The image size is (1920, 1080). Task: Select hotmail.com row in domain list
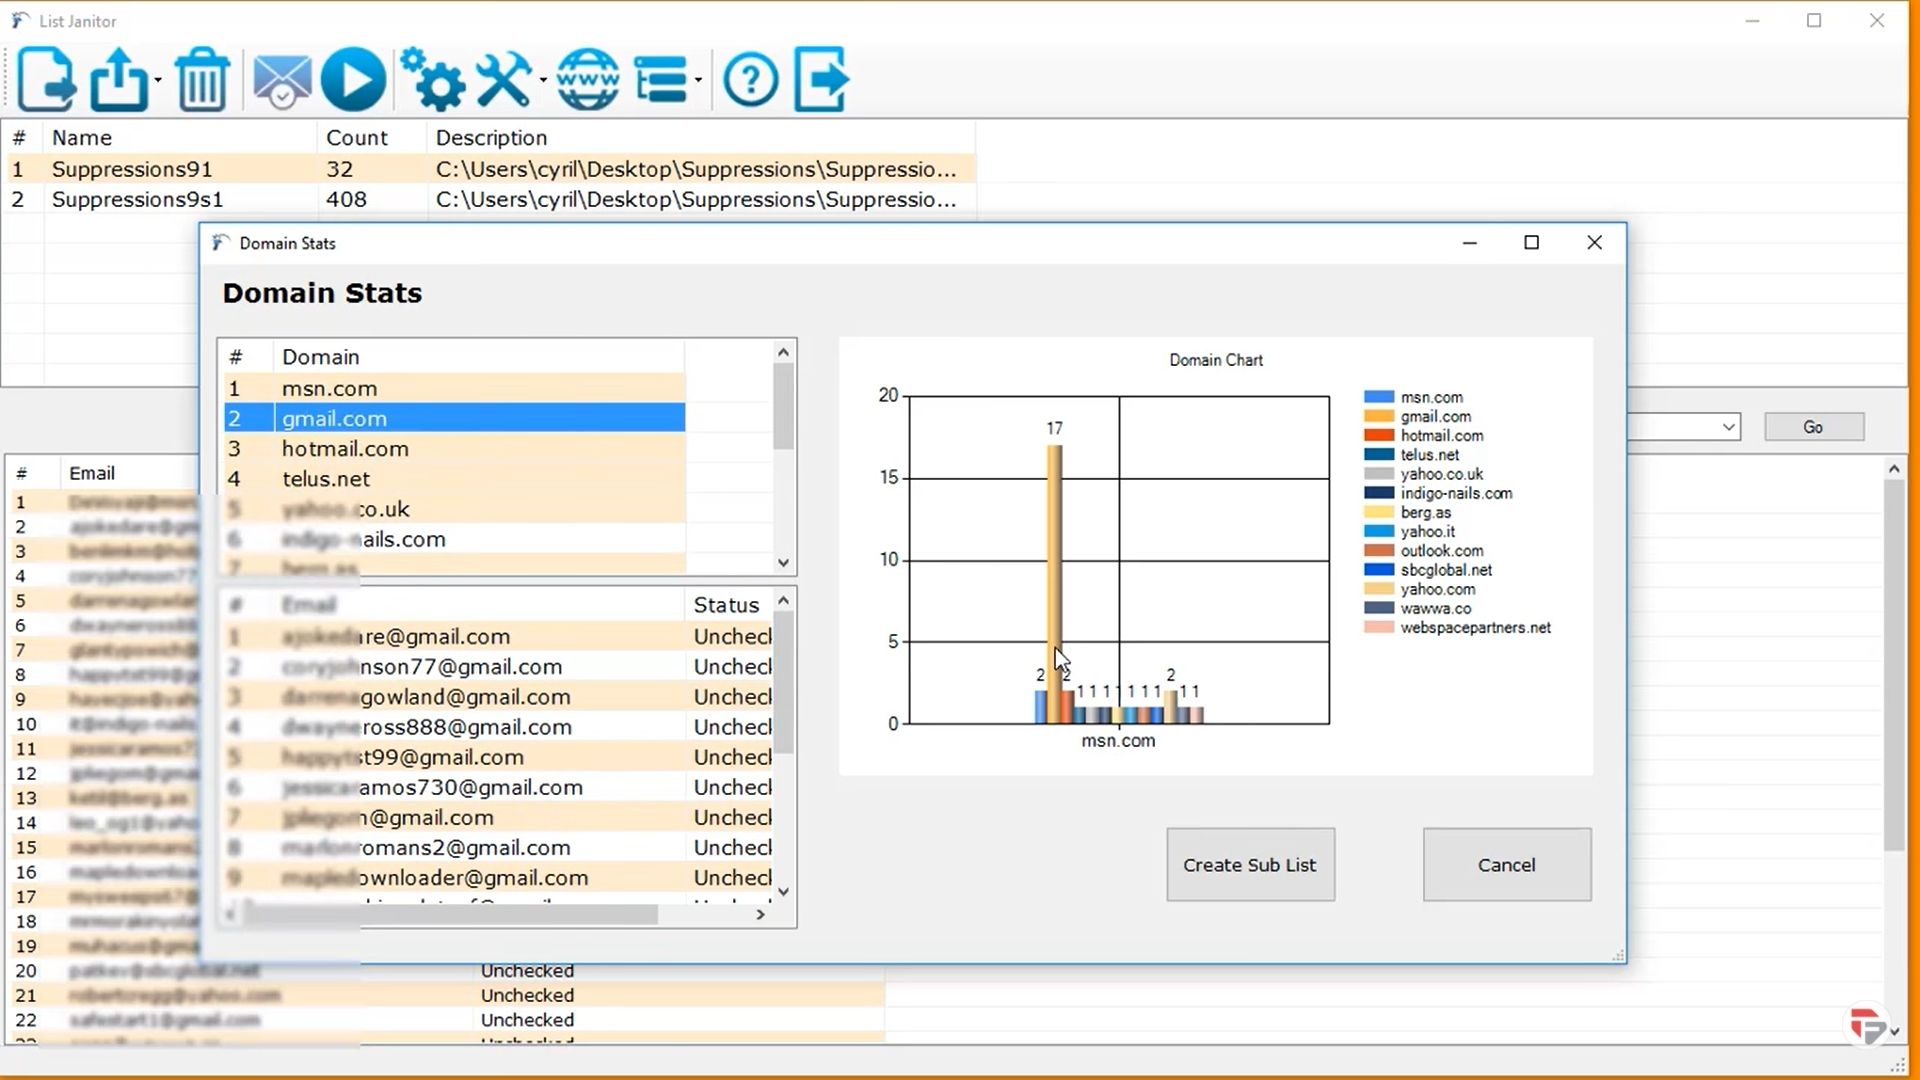pyautogui.click(x=345, y=449)
